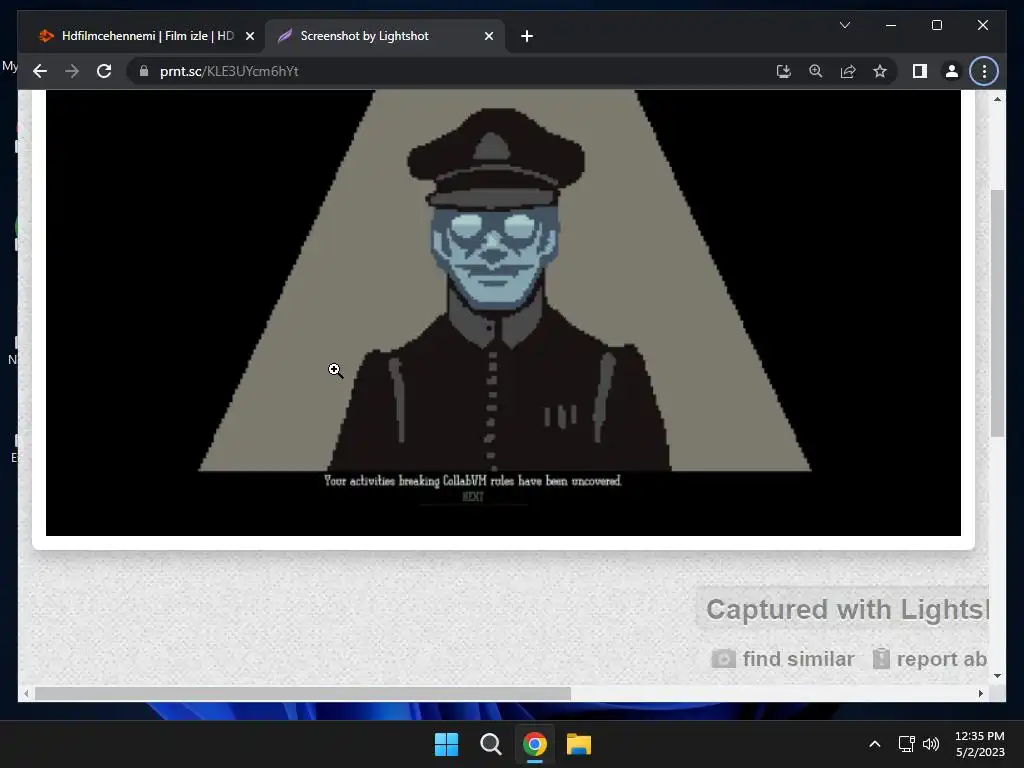The image size is (1024, 768).
Task: Click the scroll down arrow
Action: coord(997,676)
